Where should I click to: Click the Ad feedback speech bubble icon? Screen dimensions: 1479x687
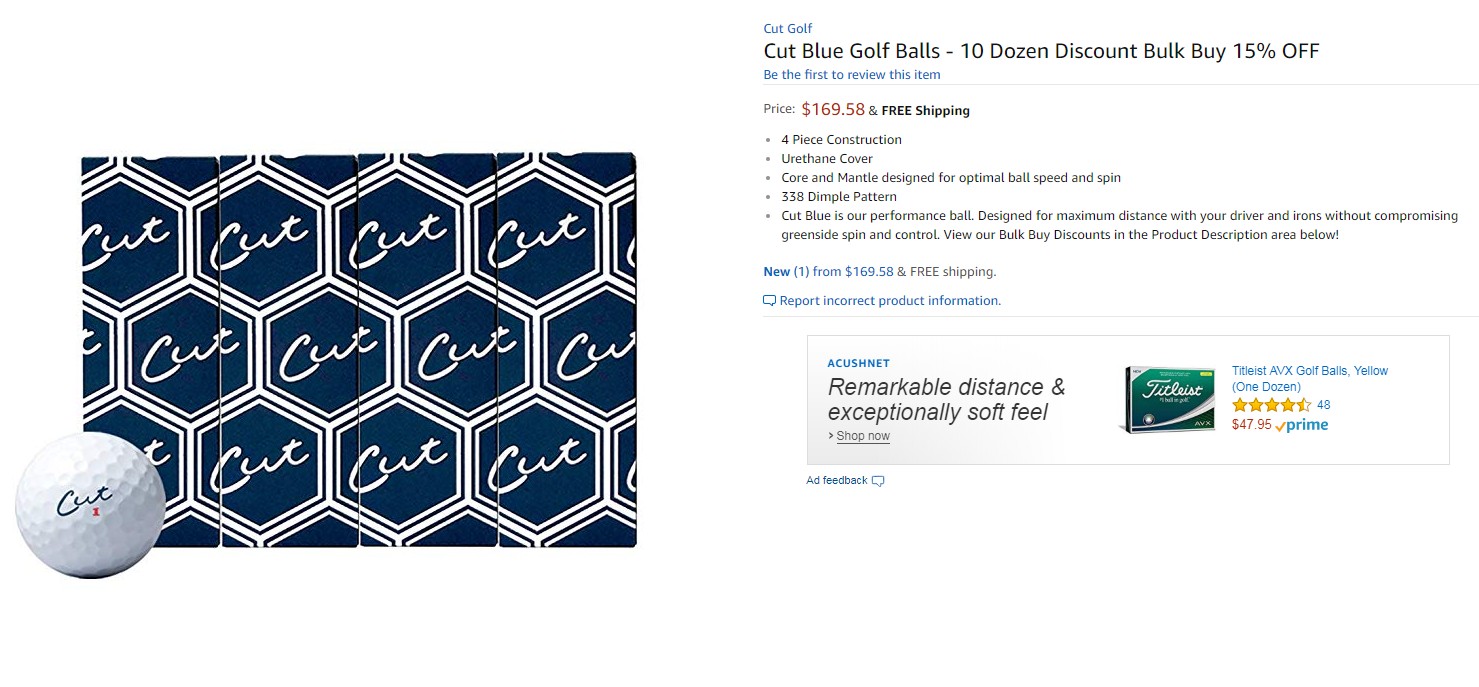pos(878,481)
